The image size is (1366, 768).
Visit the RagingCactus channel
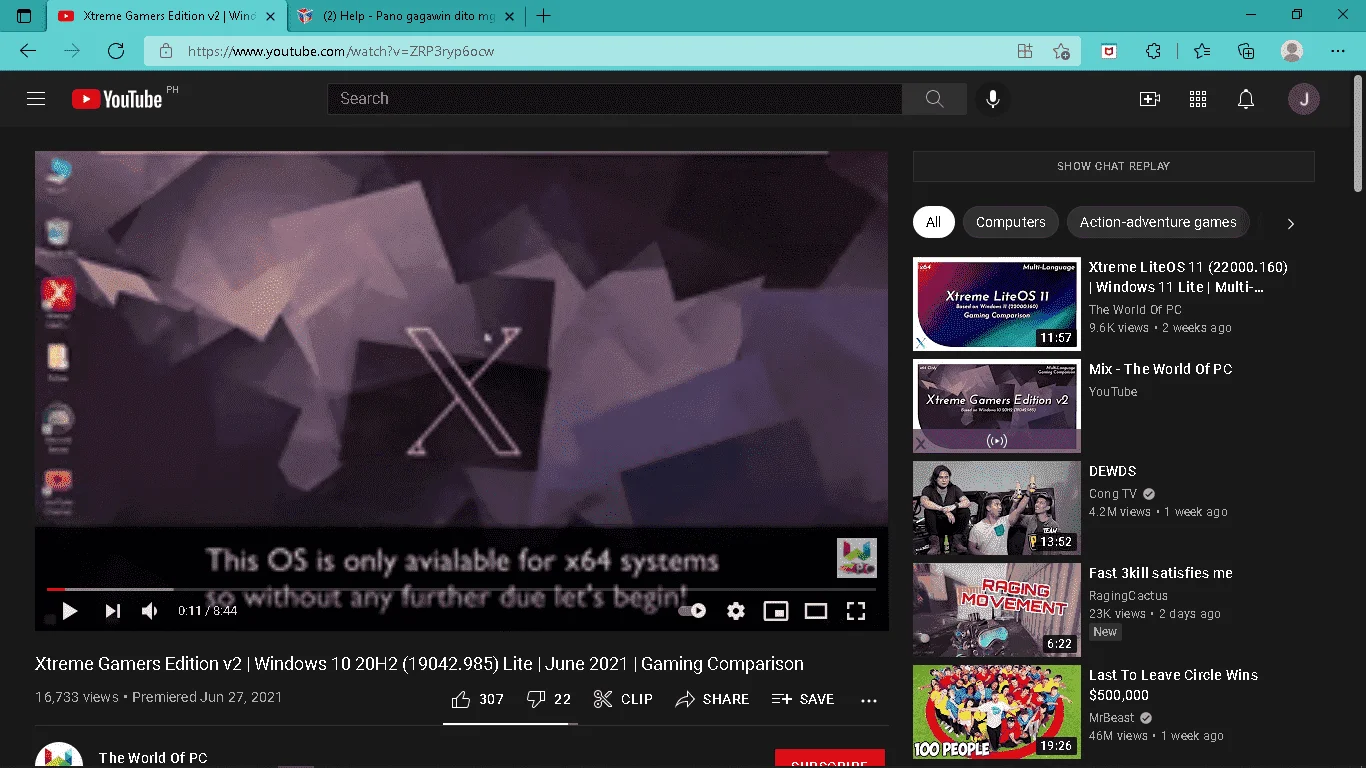tap(1131, 596)
